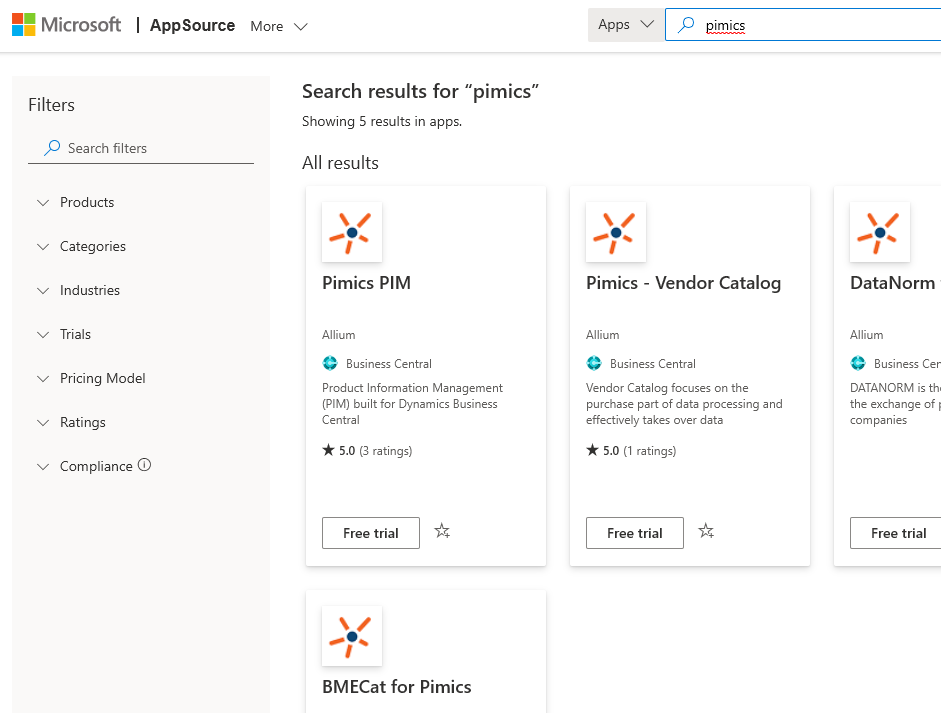Viewport: 941px width, 713px height.
Task: Click the "Filters" panel heading
Action: 52,105
